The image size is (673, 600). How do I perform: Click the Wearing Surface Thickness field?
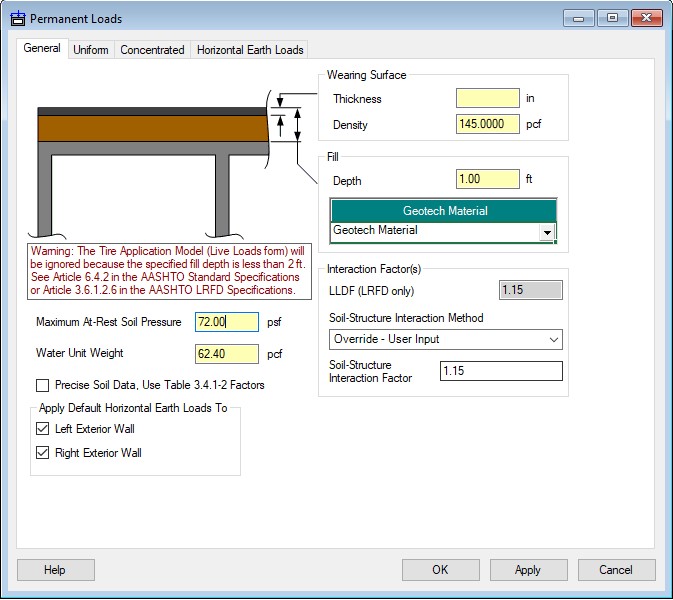(488, 98)
